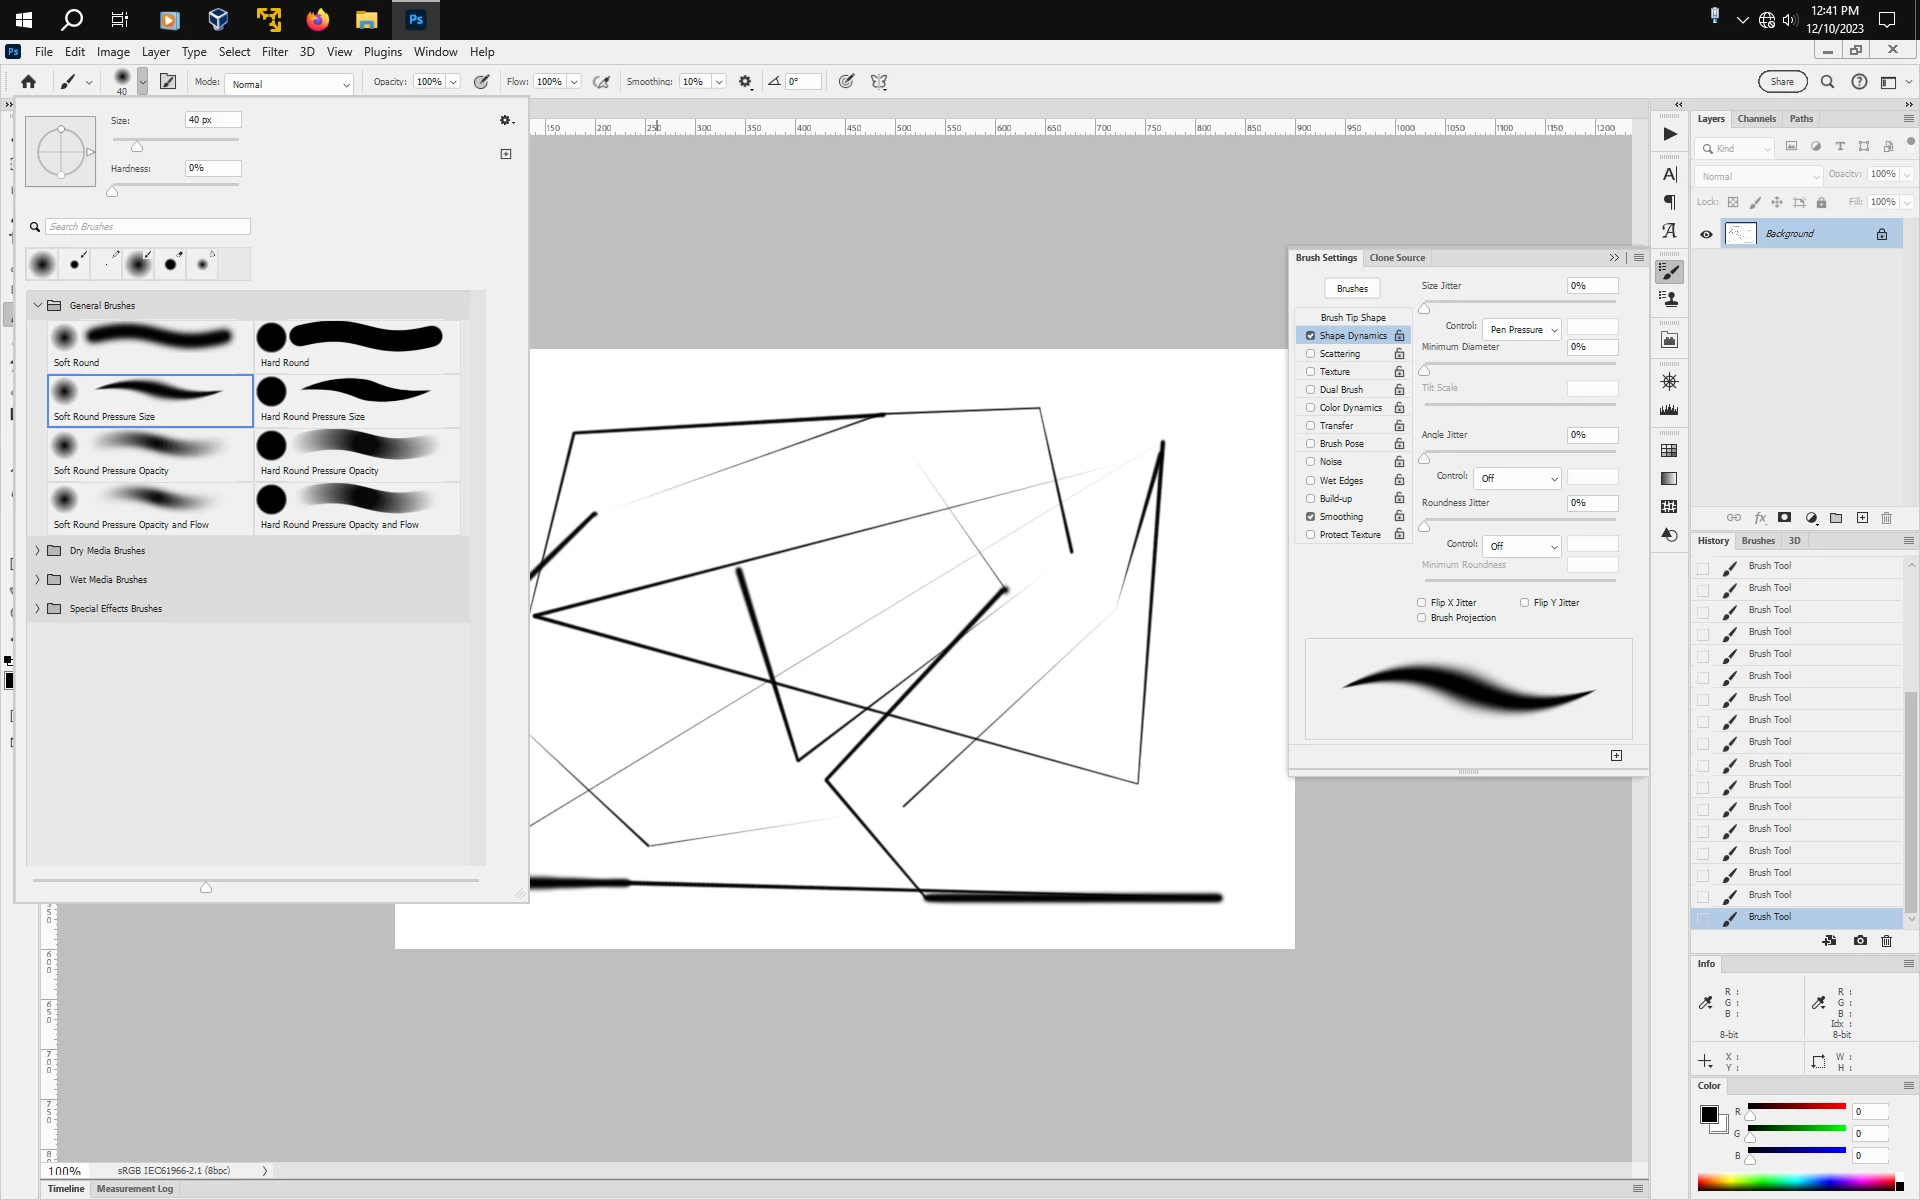Click the Share button
The height and width of the screenshot is (1200, 1920).
click(x=1782, y=82)
